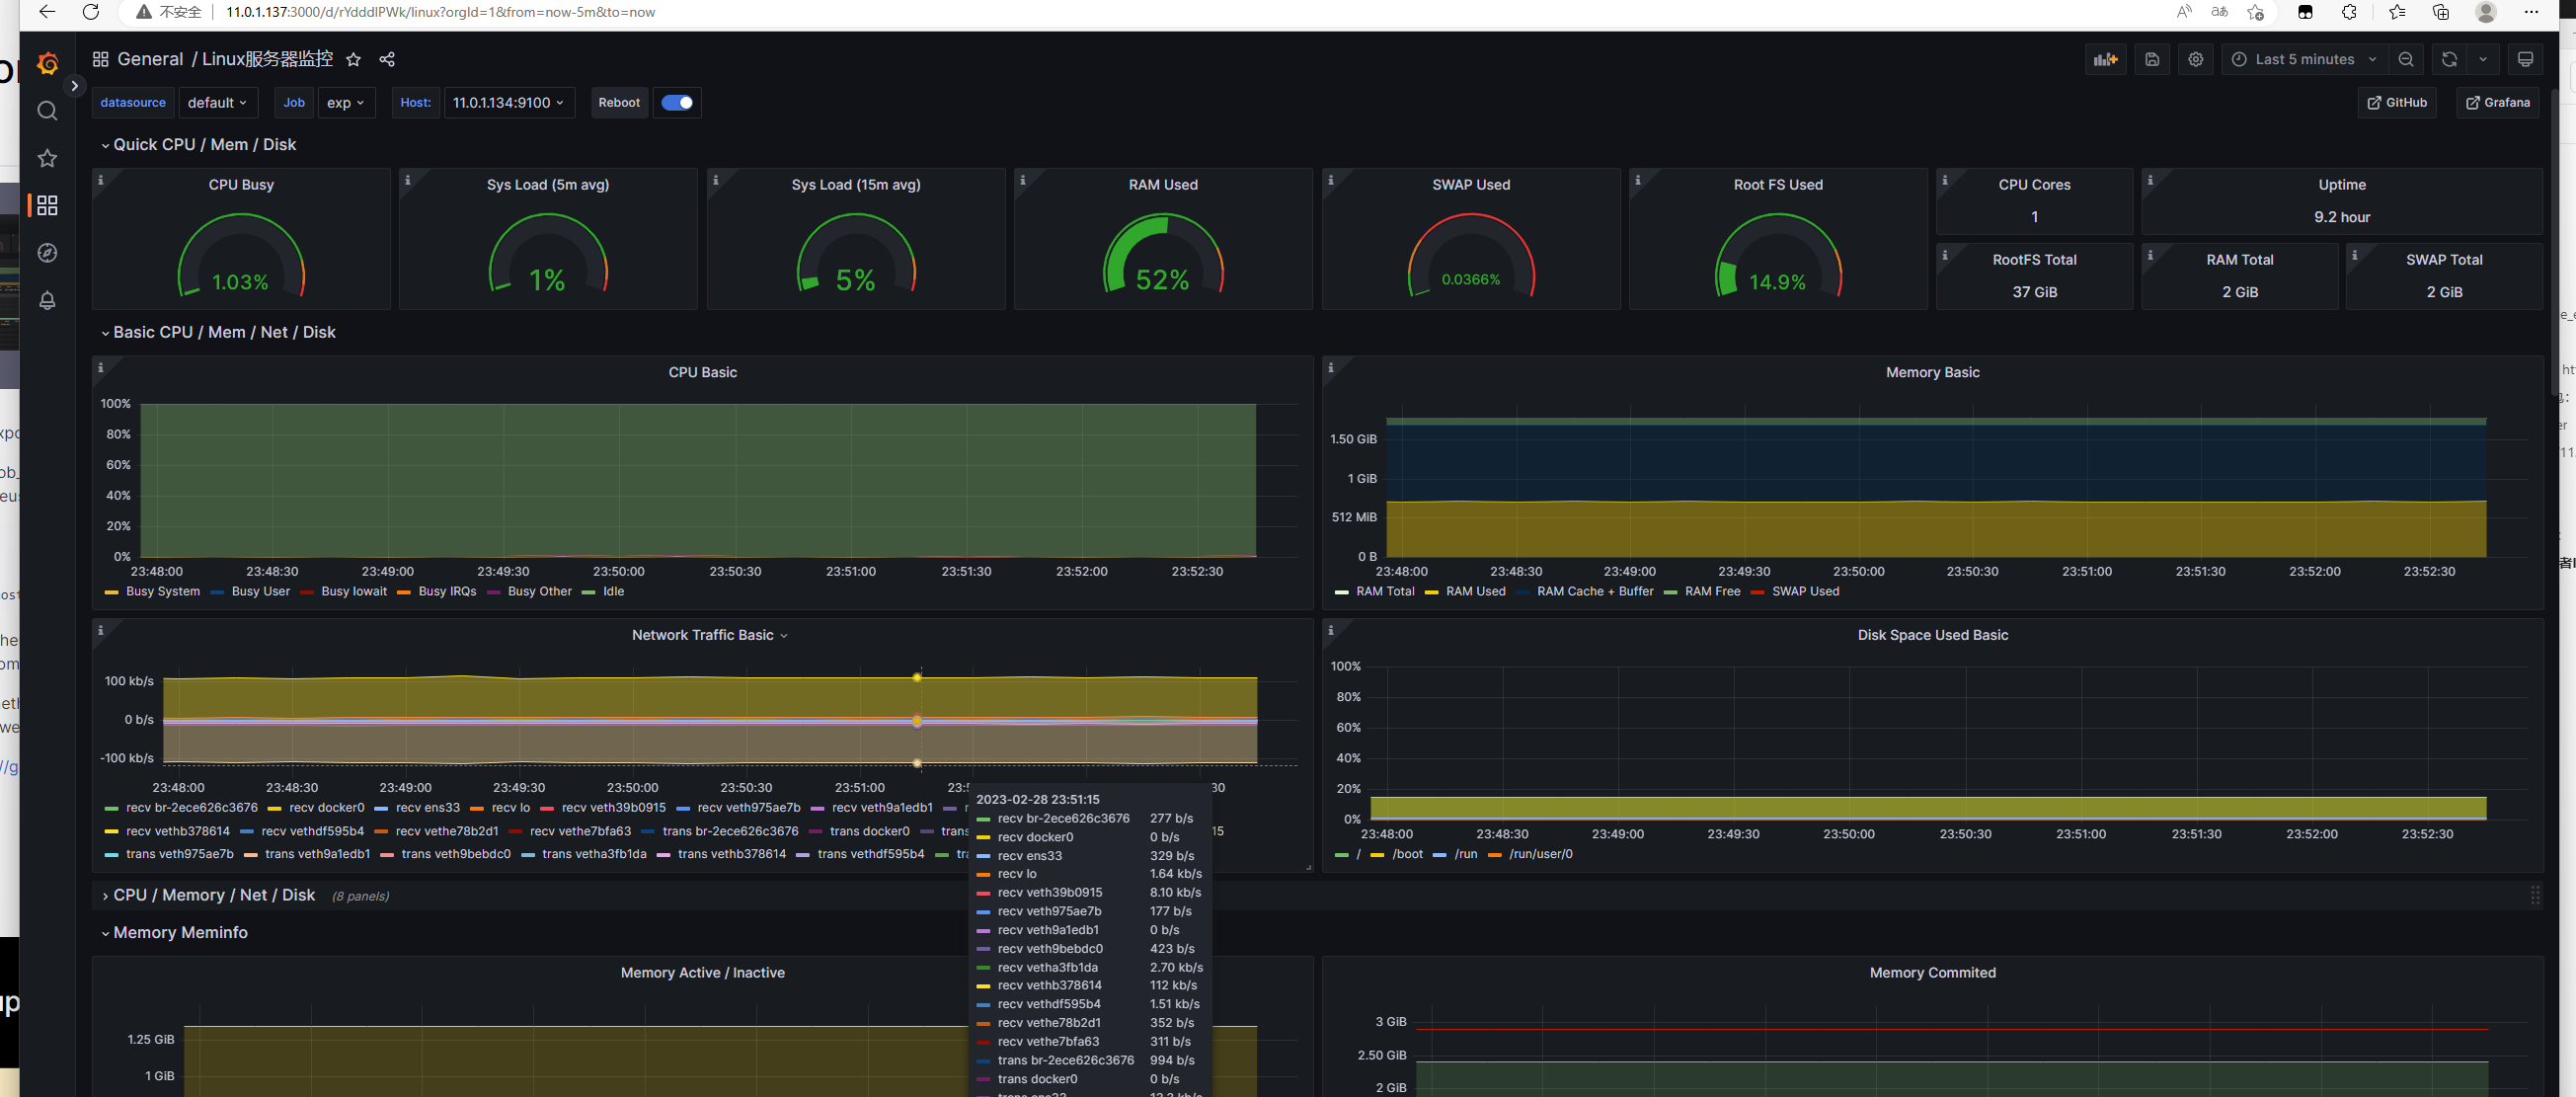Save dashboard with floppy icon
Screen dimensions: 2576x1097
point(2152,59)
